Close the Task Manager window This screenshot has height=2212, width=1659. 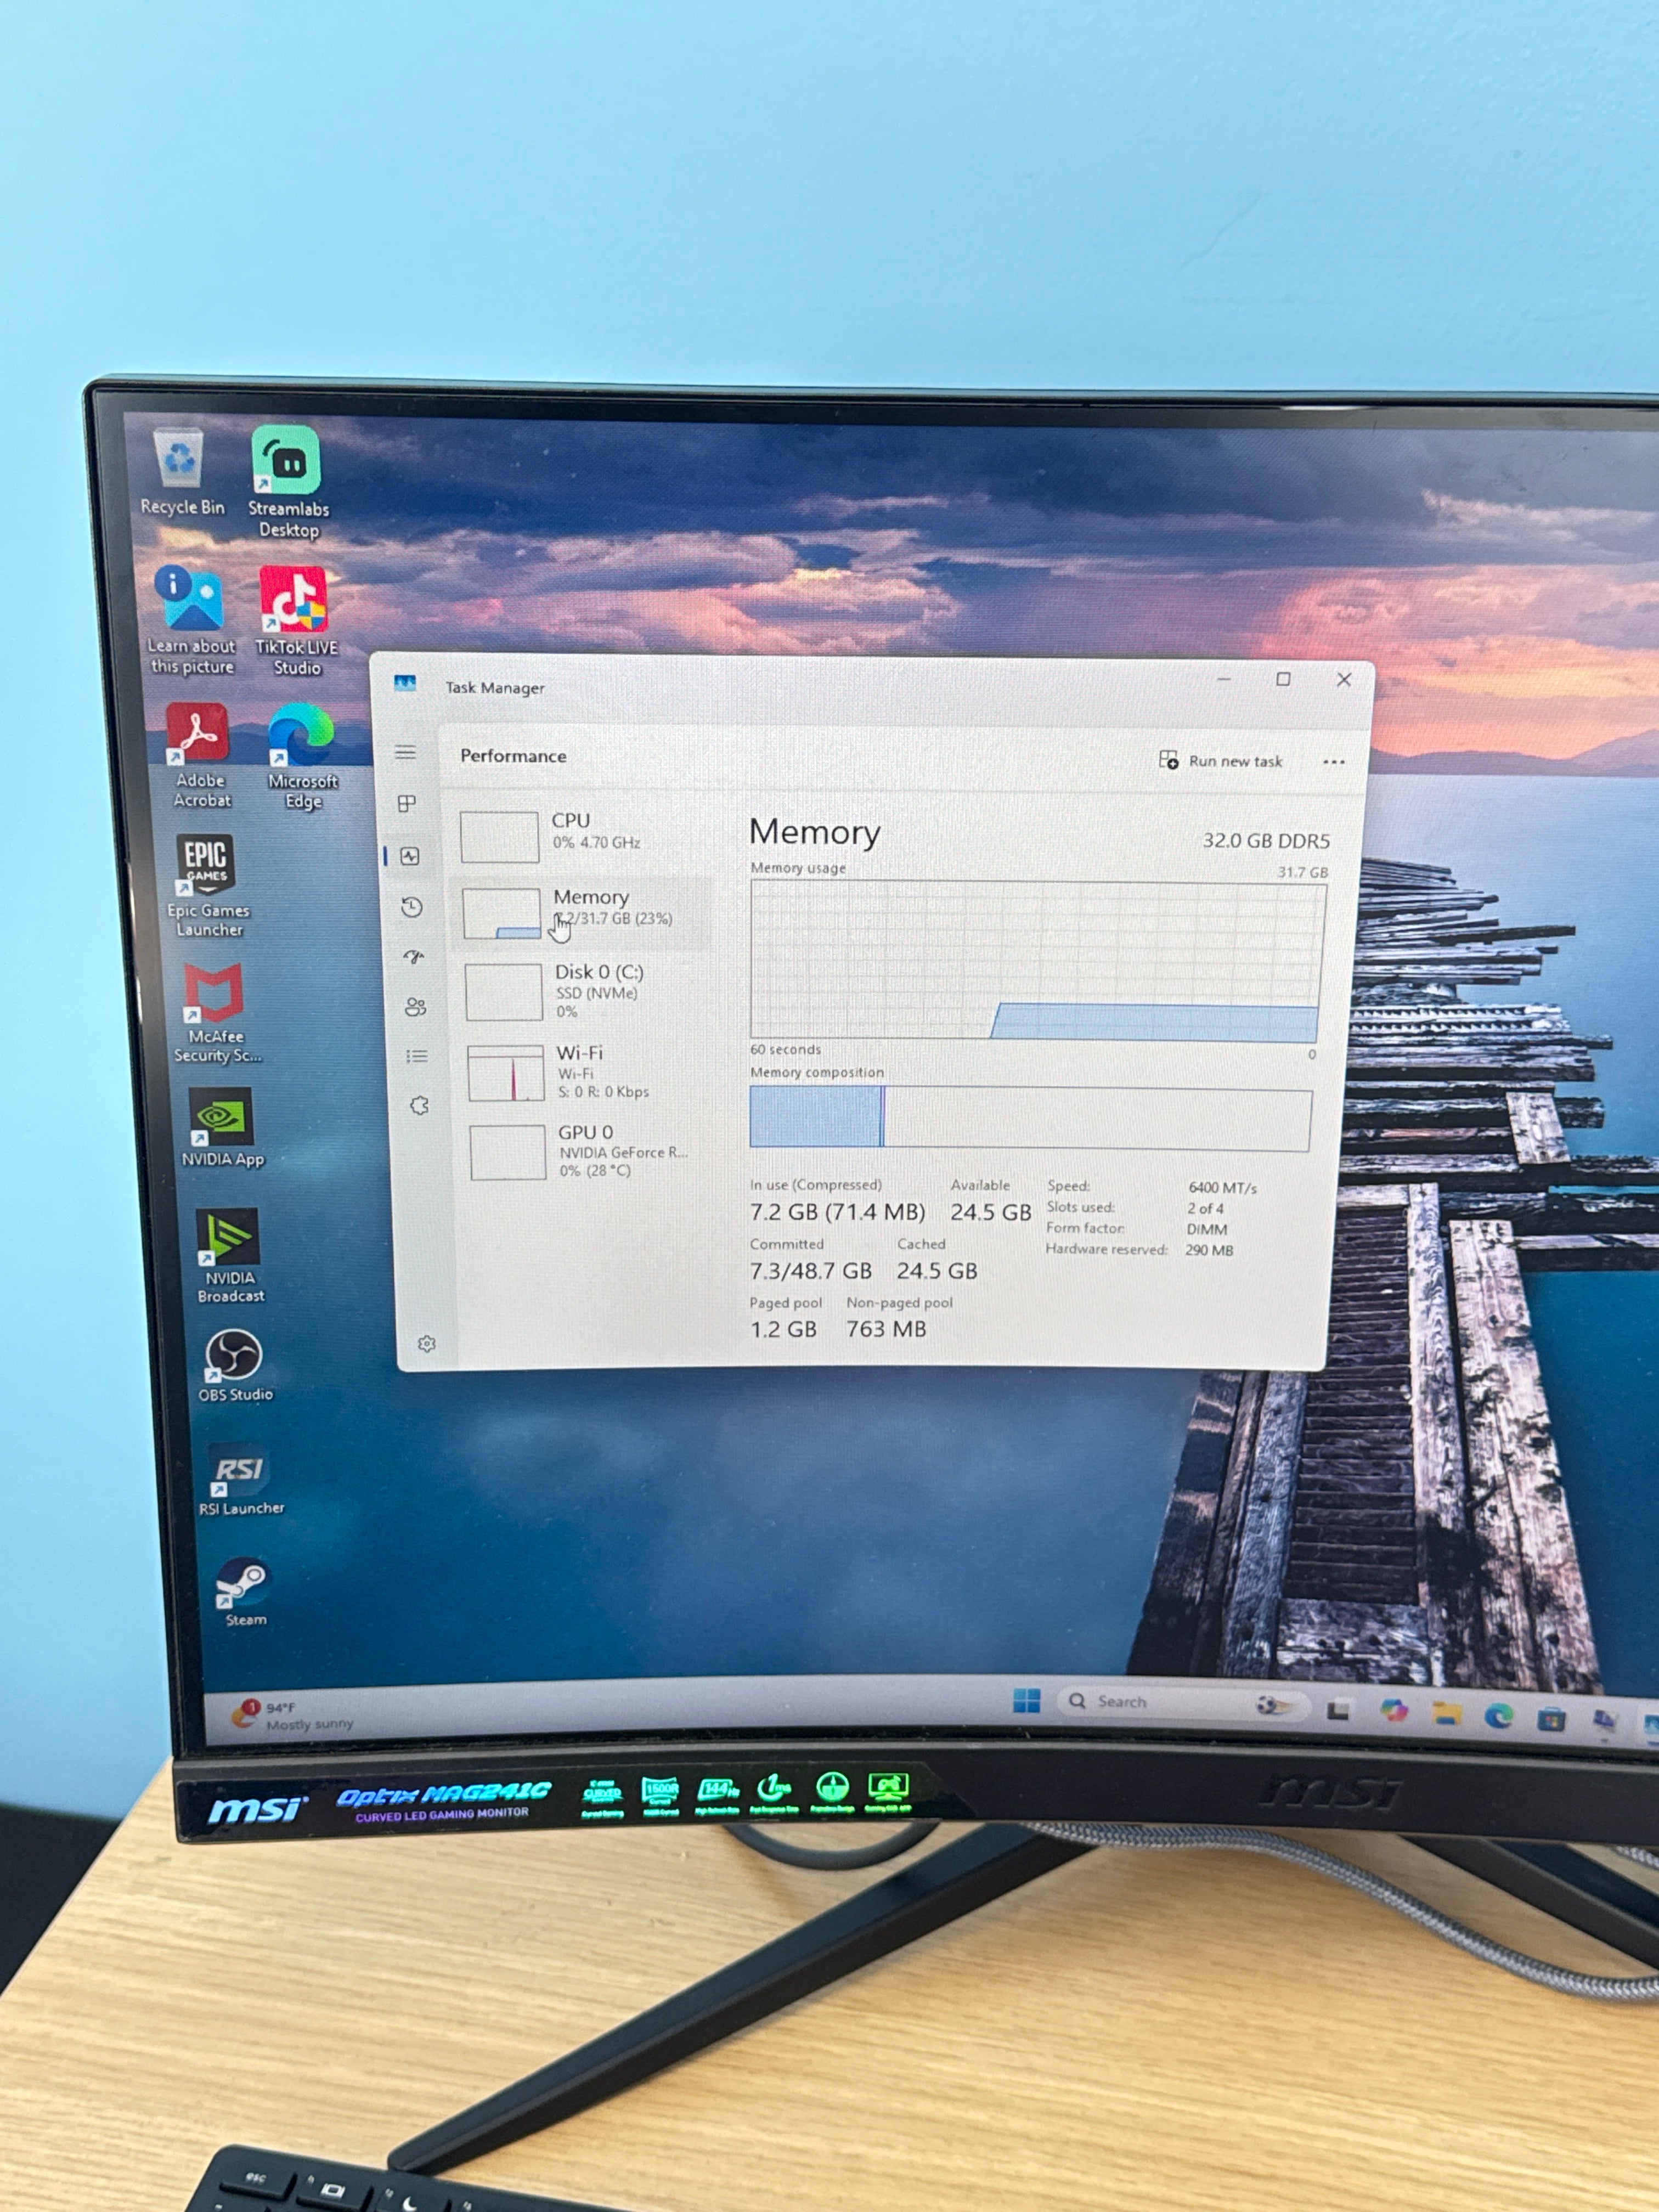point(1344,679)
